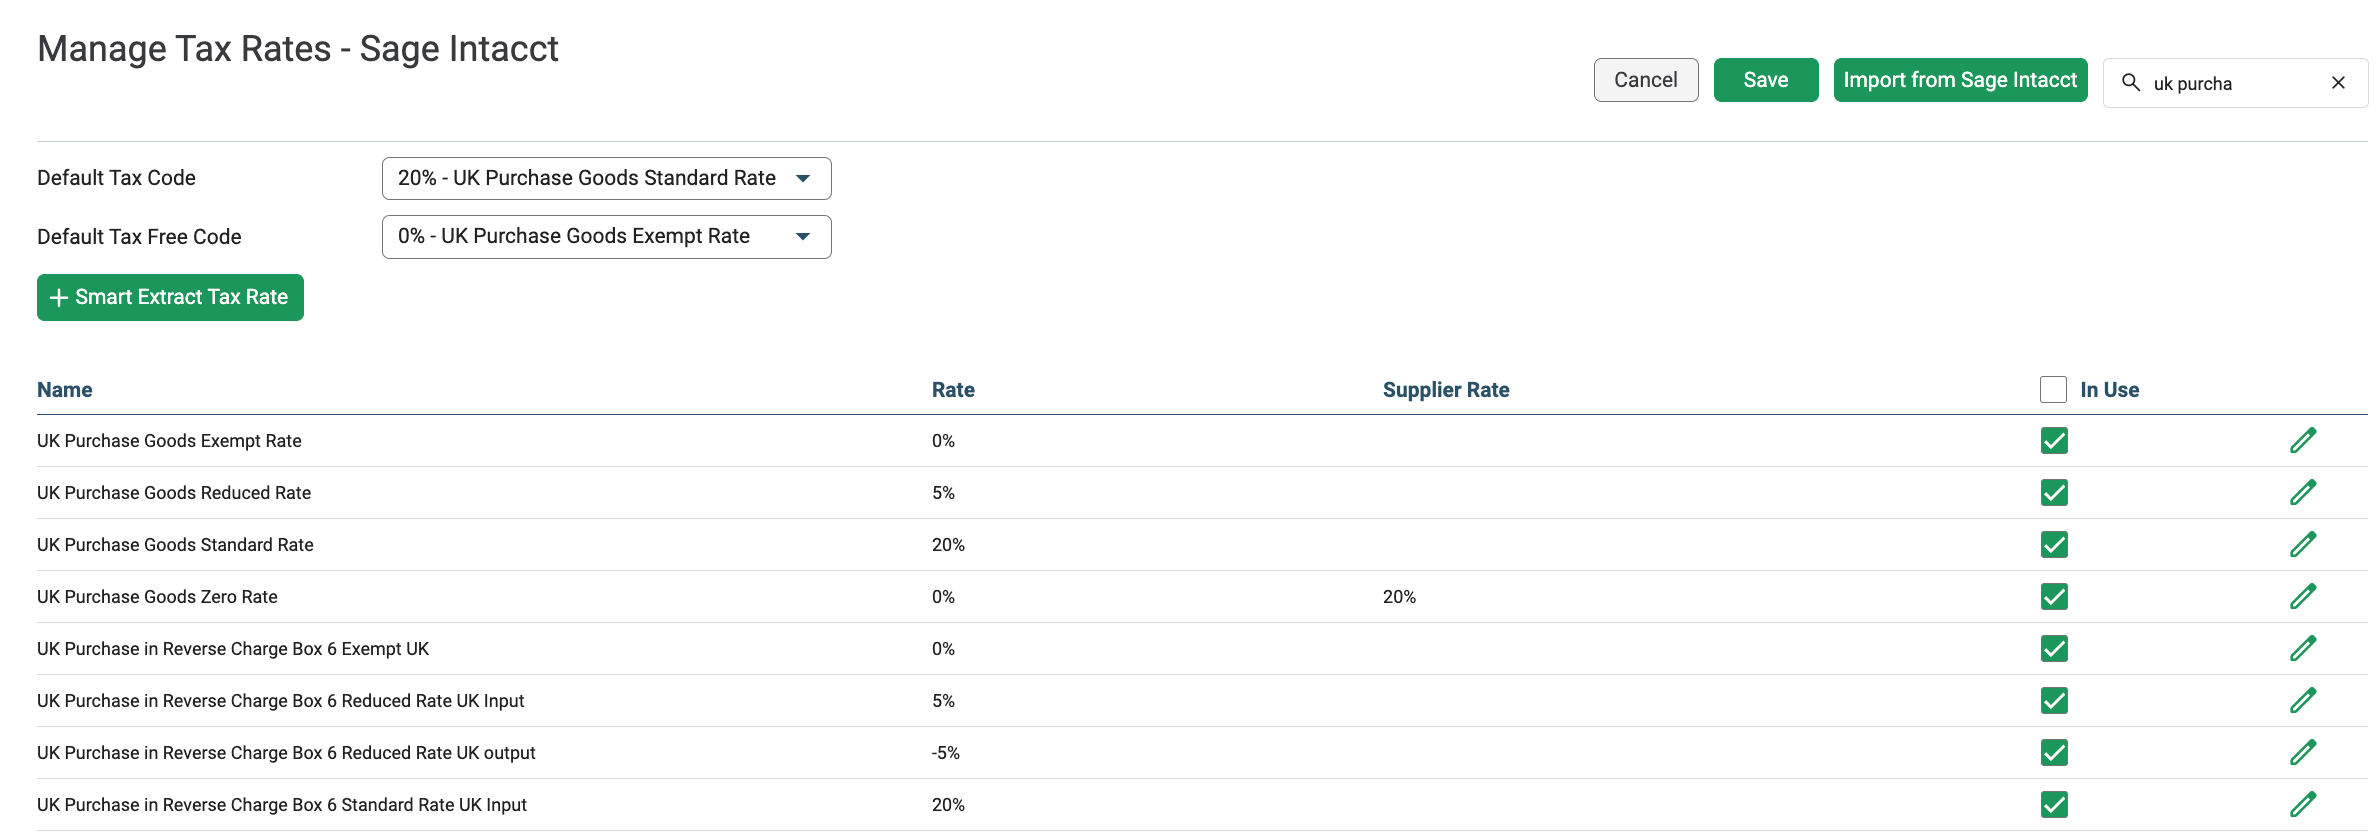The width and height of the screenshot is (2378, 832).
Task: Uncheck In Use for UK Purchase Goods Reduced Rate
Action: (x=2054, y=492)
